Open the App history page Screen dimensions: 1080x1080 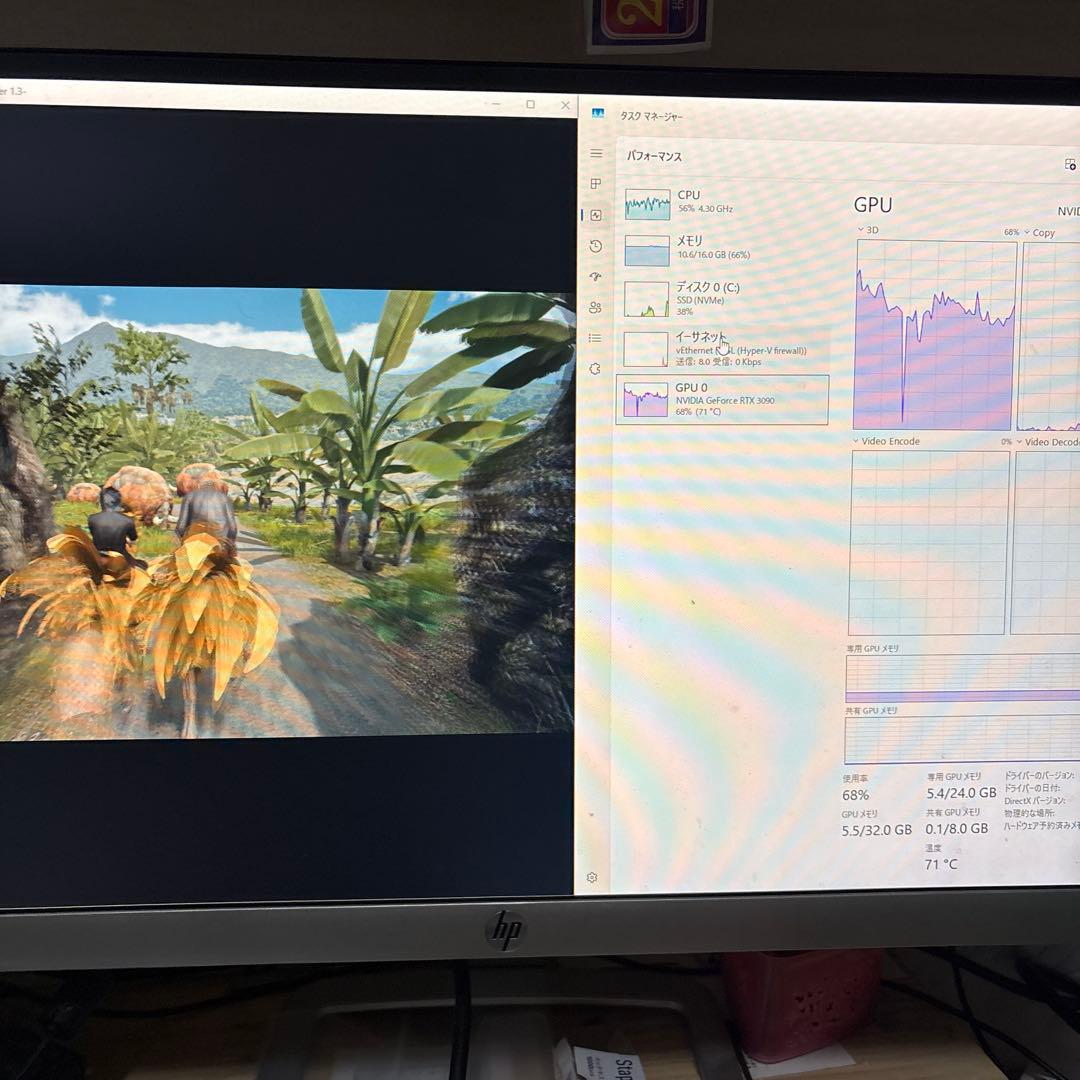595,245
